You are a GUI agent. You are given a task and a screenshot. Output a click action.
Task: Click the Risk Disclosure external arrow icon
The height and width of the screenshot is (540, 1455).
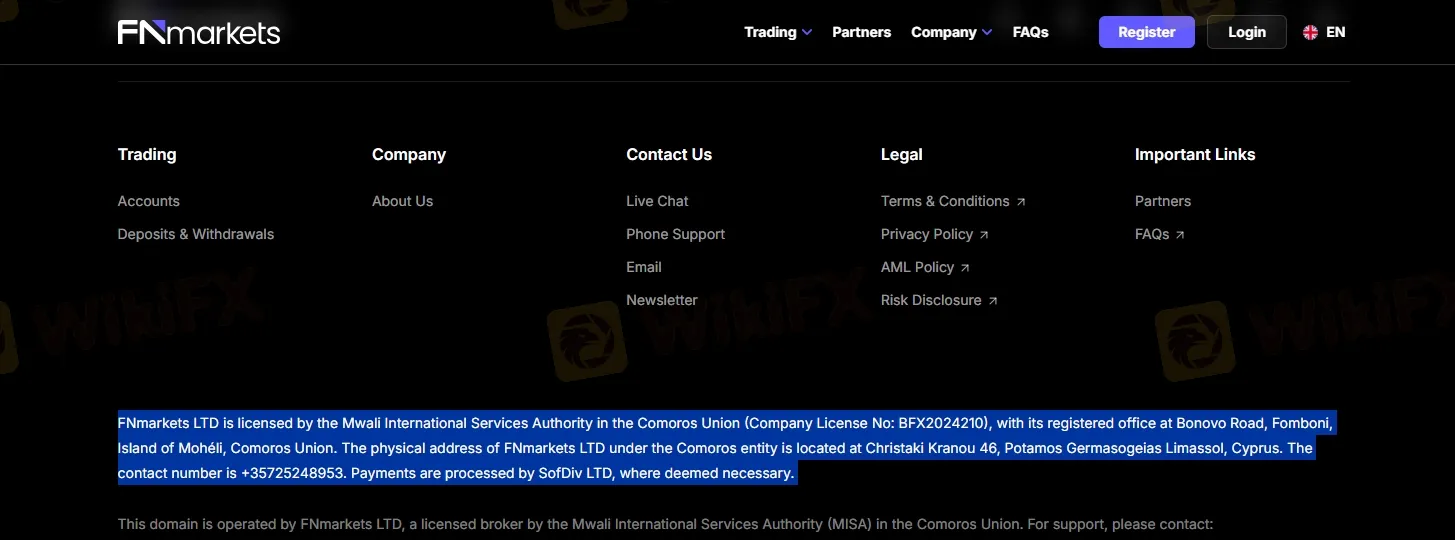point(992,301)
